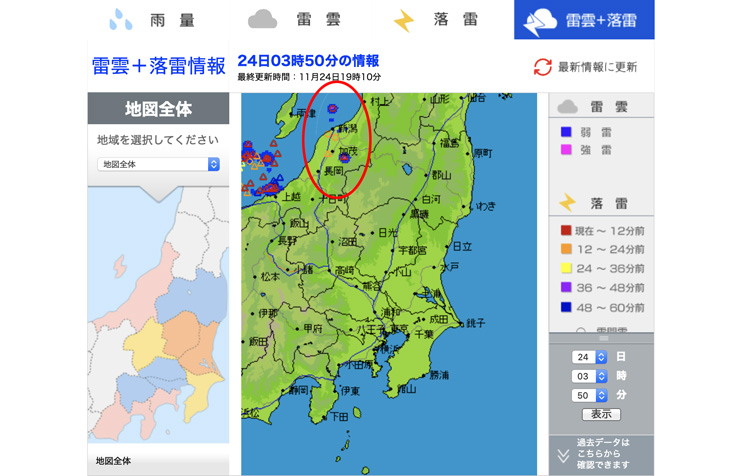
Task: Click the lightning icon in the 落雷 legend header
Action: 567,203
